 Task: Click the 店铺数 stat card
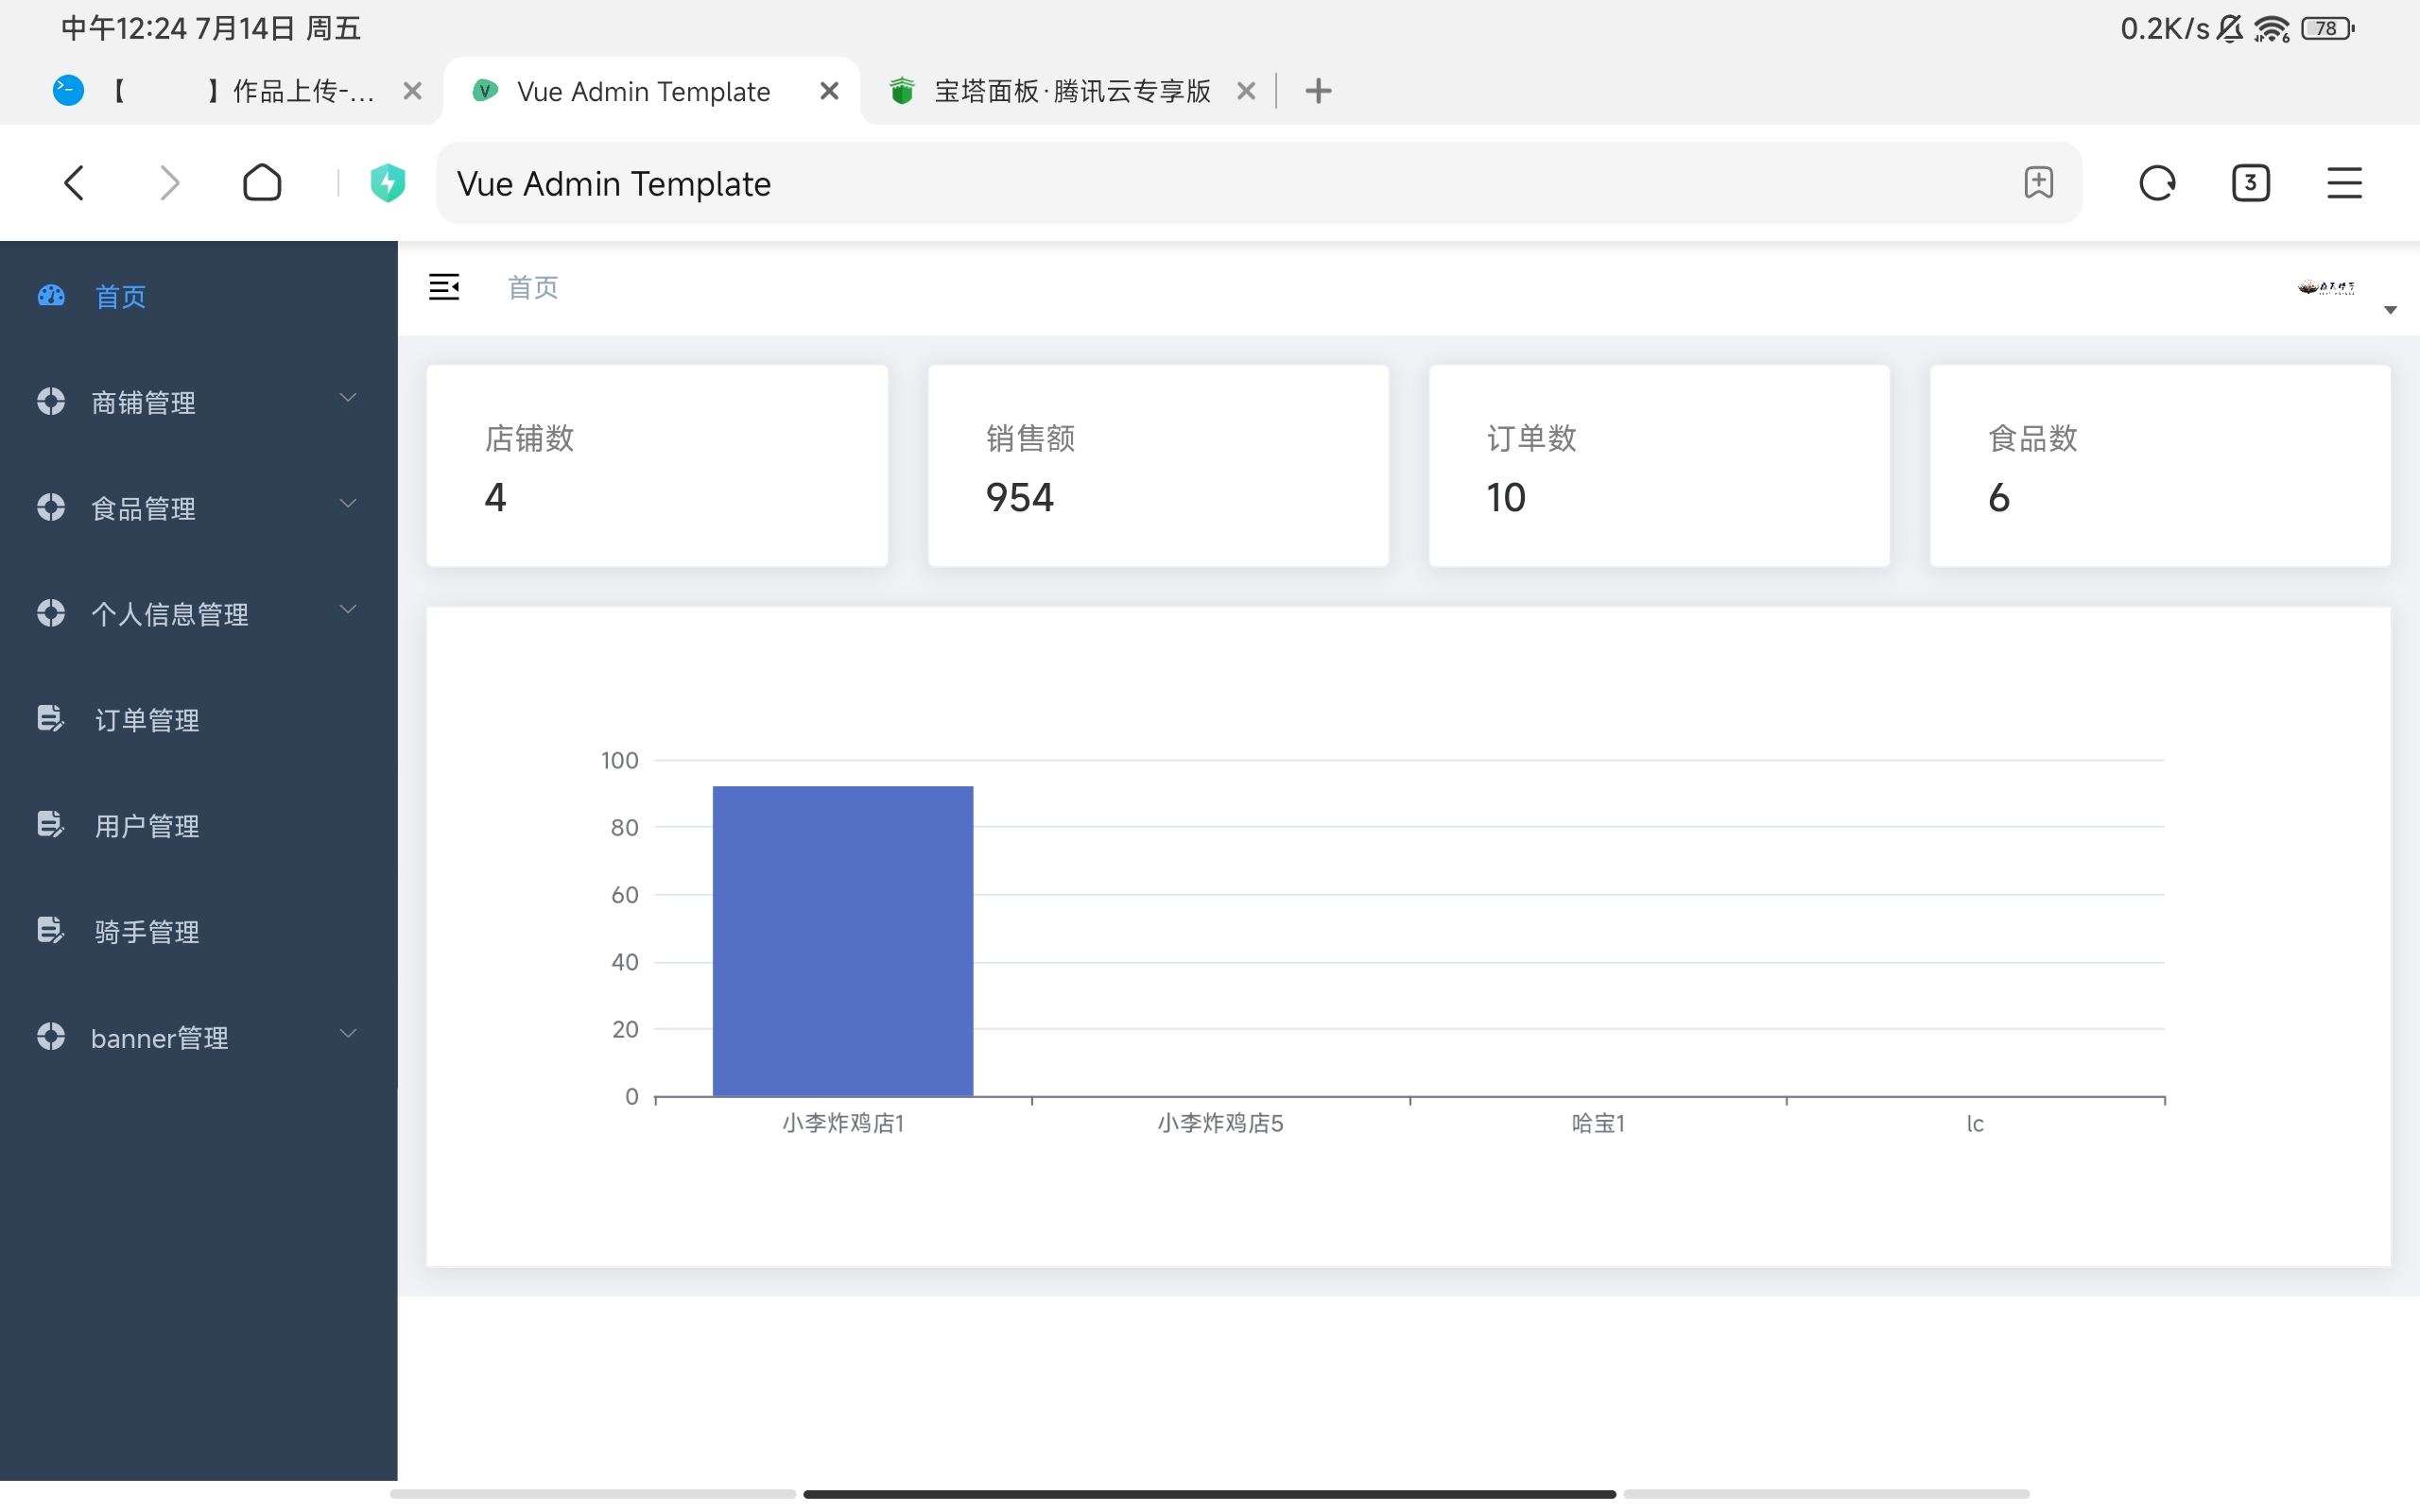pos(657,466)
